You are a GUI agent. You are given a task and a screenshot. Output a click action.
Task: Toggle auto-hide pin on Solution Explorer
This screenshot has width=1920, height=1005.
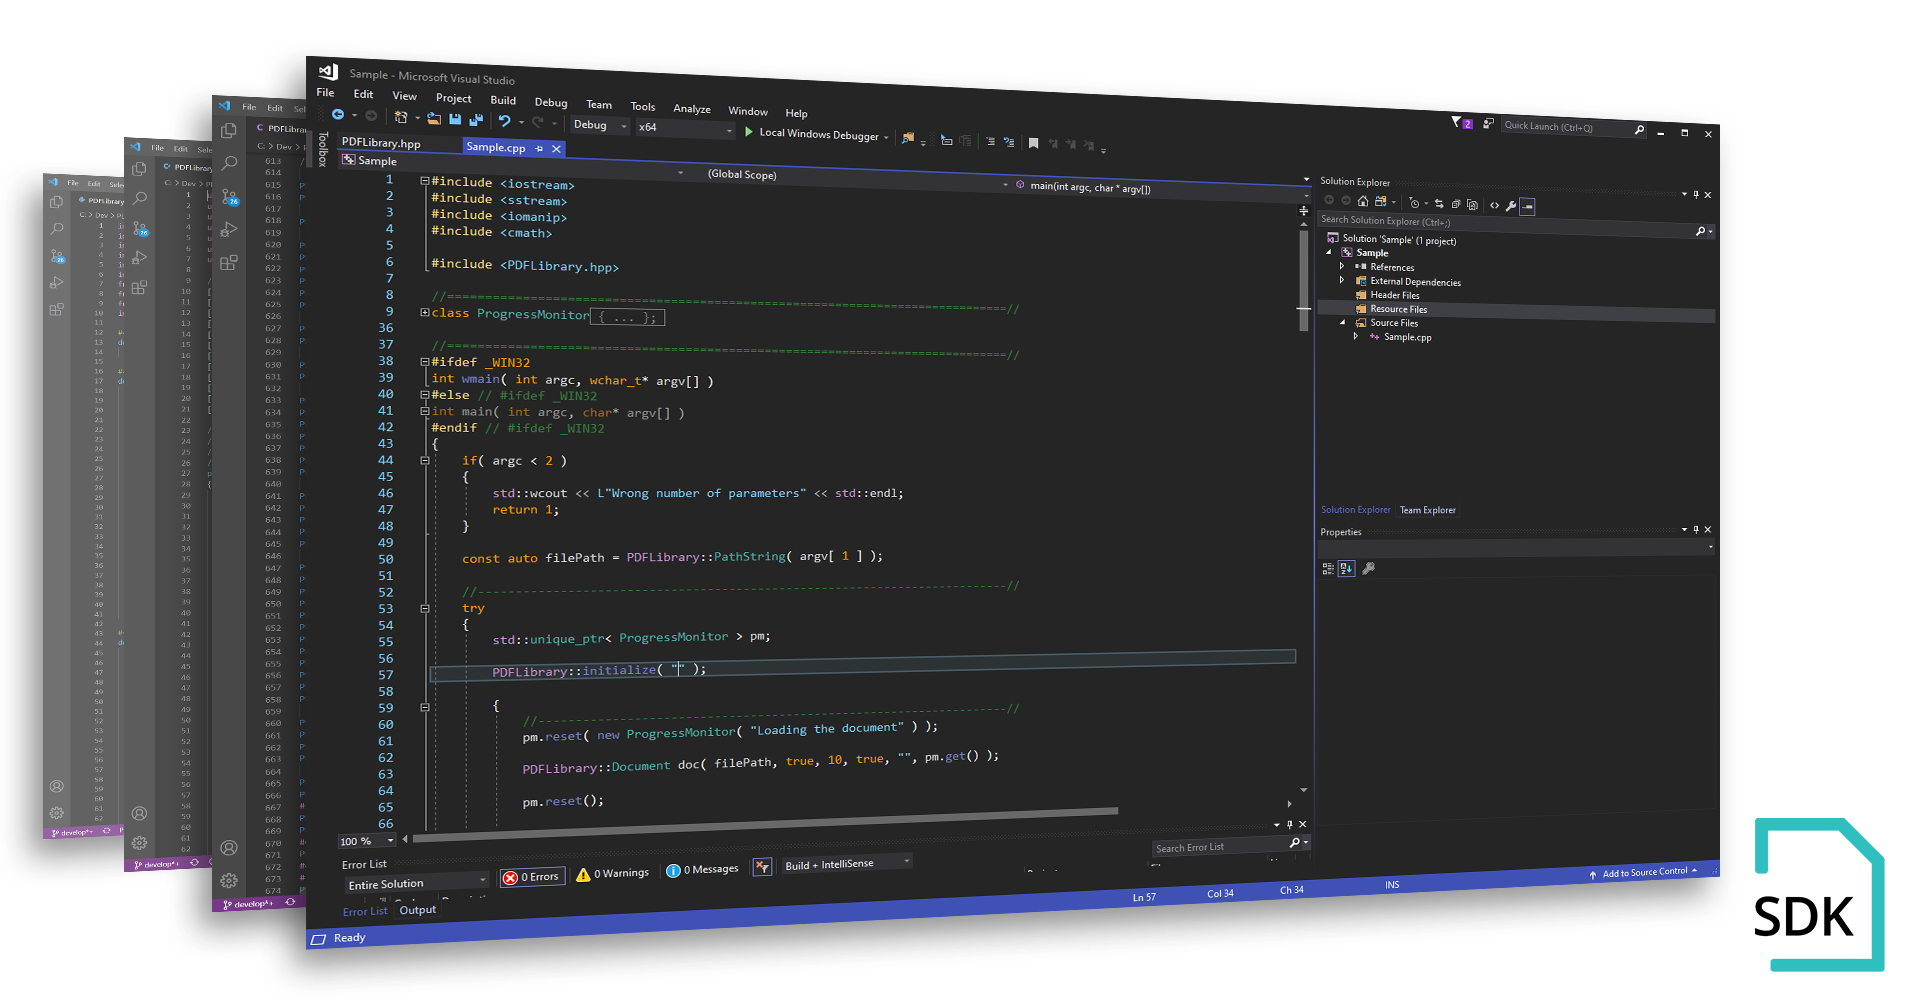coord(1696,194)
